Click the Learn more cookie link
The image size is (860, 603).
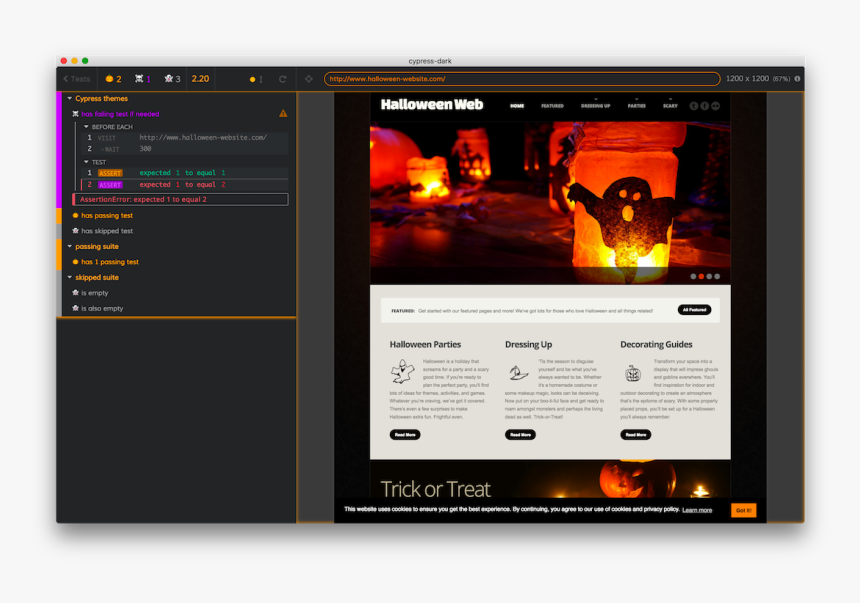pos(697,510)
